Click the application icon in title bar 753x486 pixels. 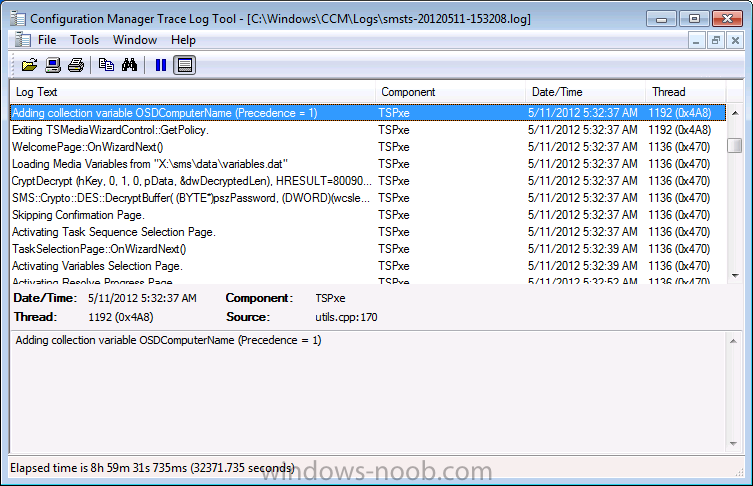pos(18,19)
